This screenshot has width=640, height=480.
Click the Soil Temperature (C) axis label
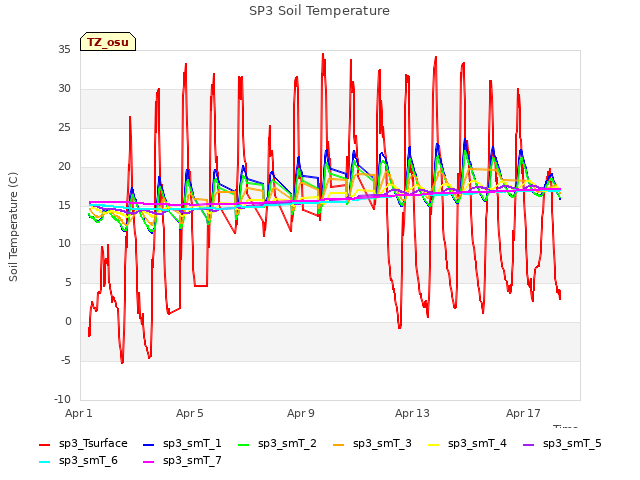click(x=13, y=227)
